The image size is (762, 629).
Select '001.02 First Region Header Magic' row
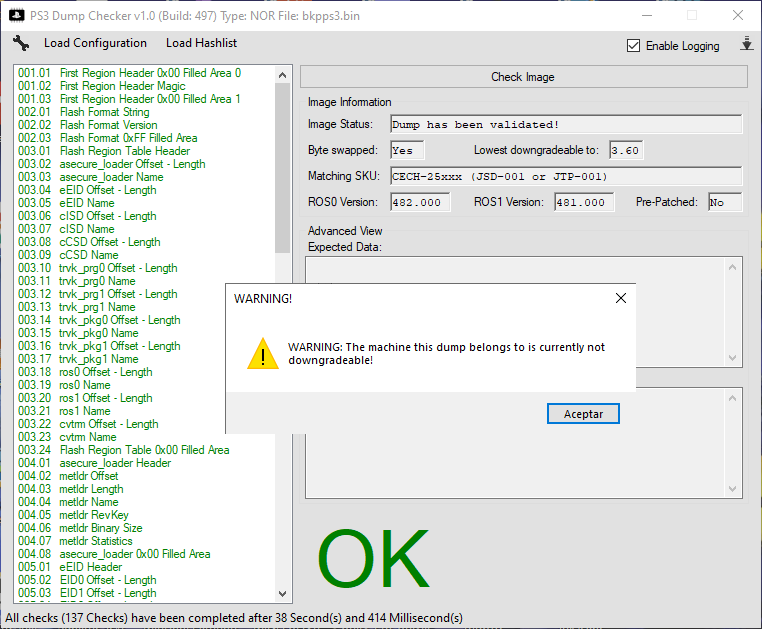click(x=102, y=86)
